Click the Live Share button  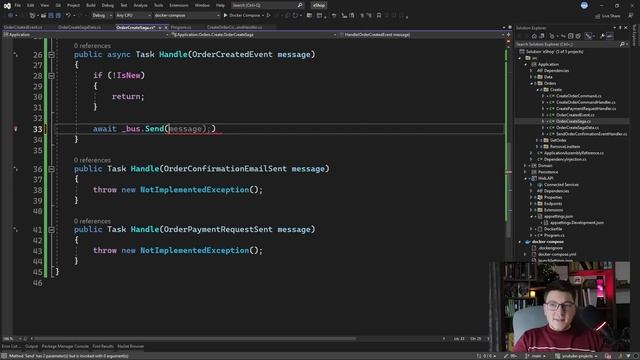pos(607,16)
